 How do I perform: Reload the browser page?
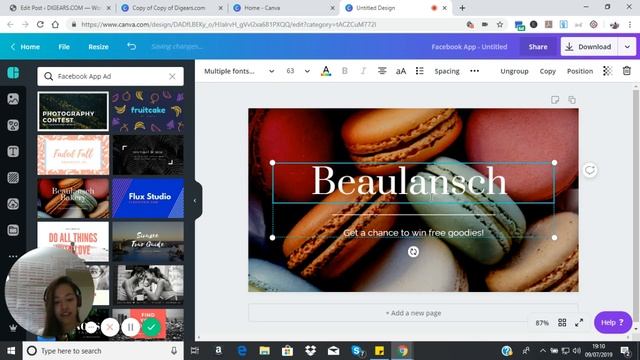click(40, 24)
